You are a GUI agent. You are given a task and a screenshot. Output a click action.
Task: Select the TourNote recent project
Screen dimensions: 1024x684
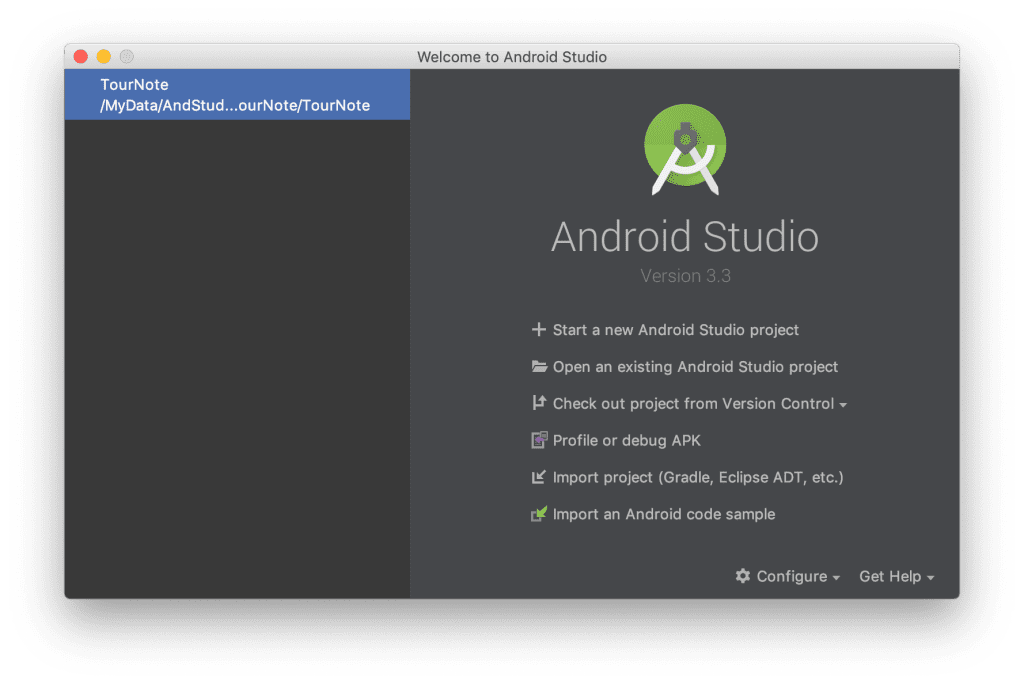(237, 95)
